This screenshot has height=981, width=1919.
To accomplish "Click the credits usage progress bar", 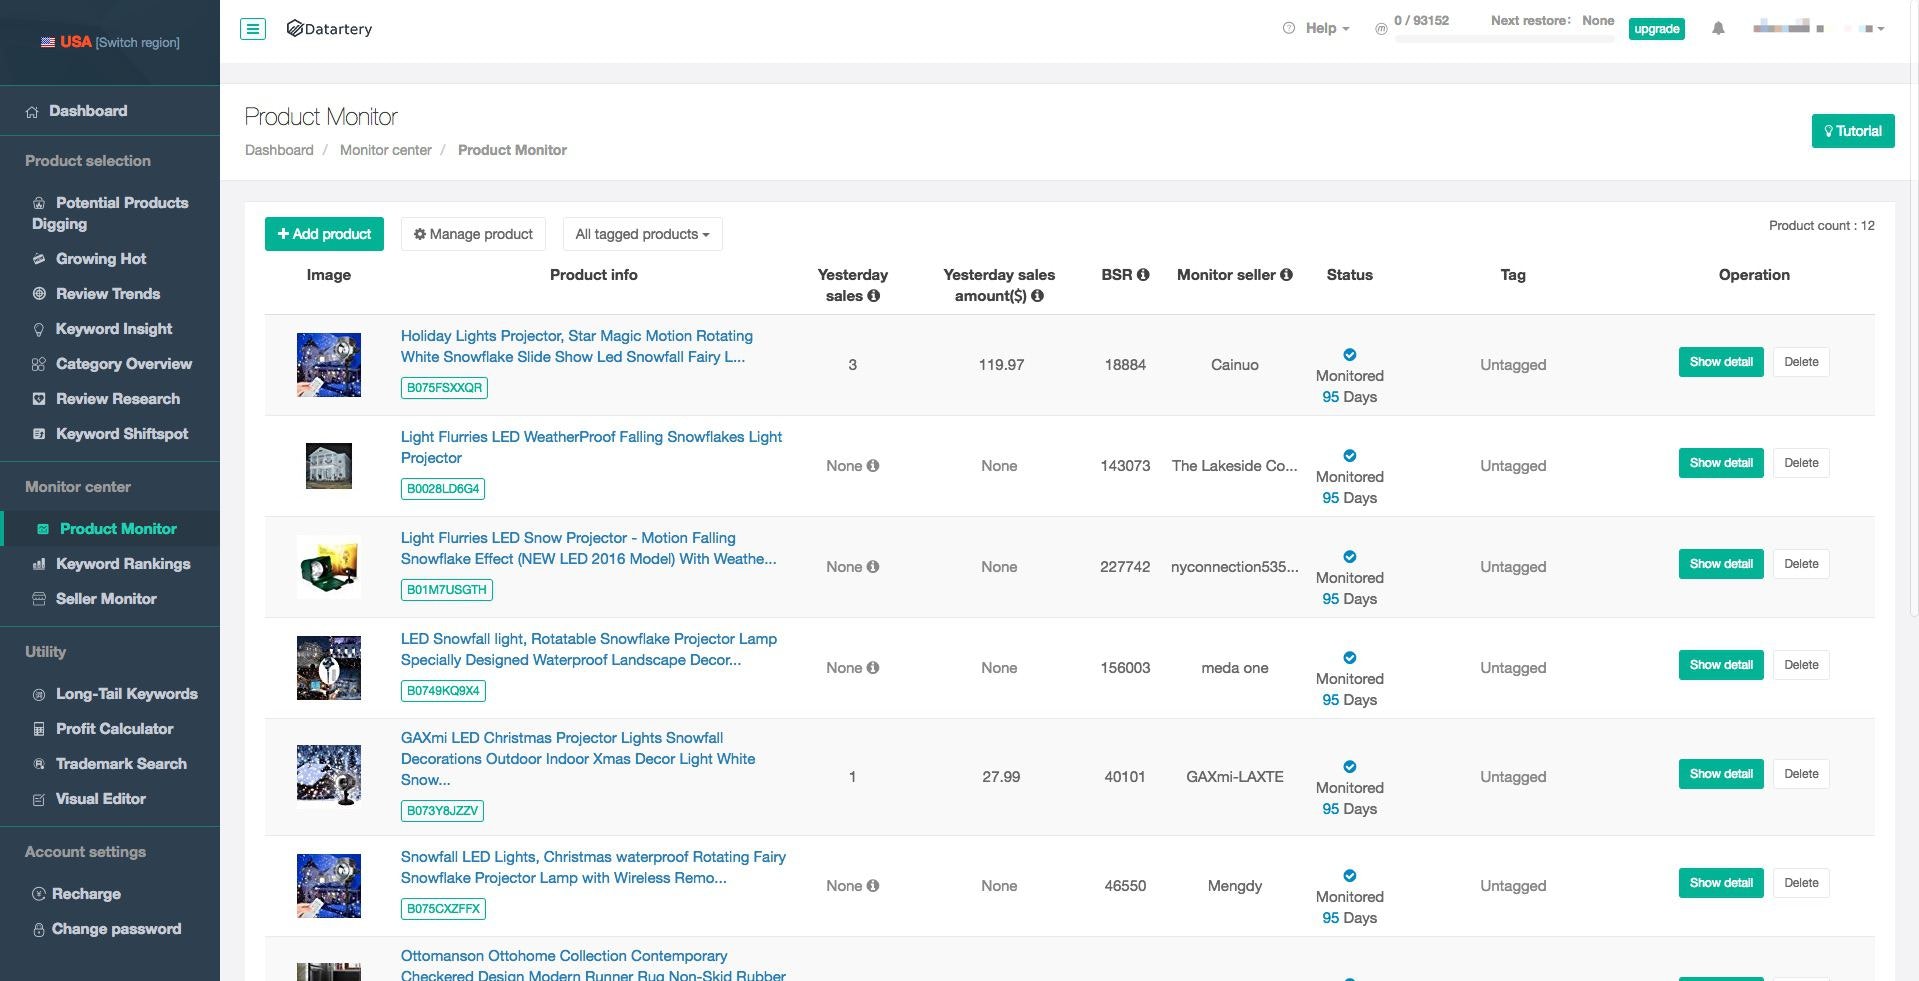I will (x=1504, y=40).
